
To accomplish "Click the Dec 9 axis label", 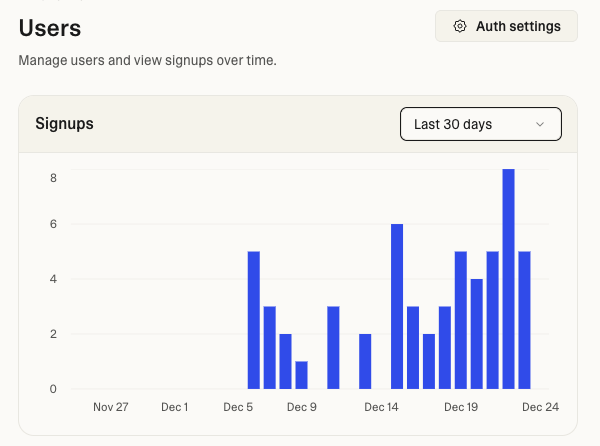I will pos(302,407).
